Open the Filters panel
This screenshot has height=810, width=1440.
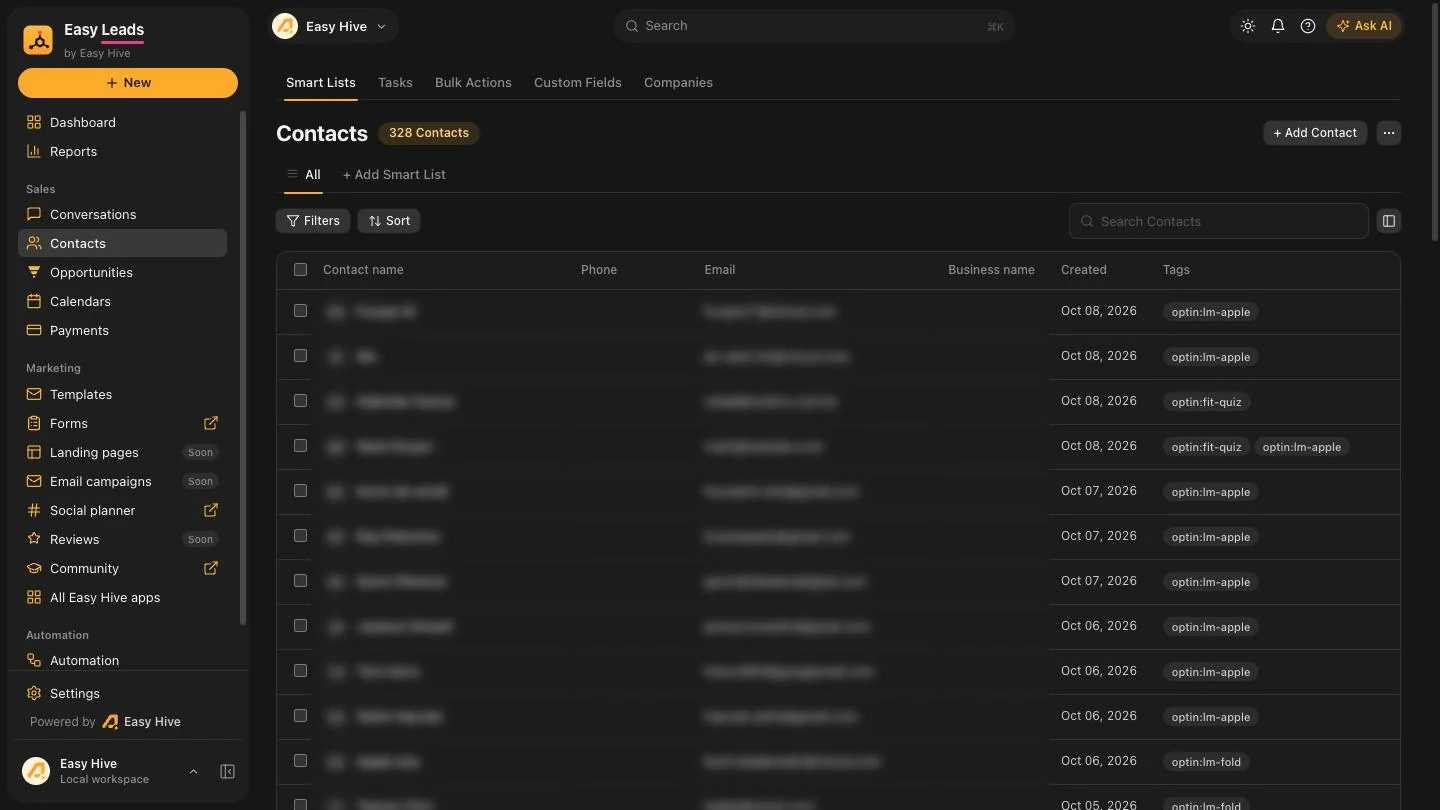click(313, 221)
